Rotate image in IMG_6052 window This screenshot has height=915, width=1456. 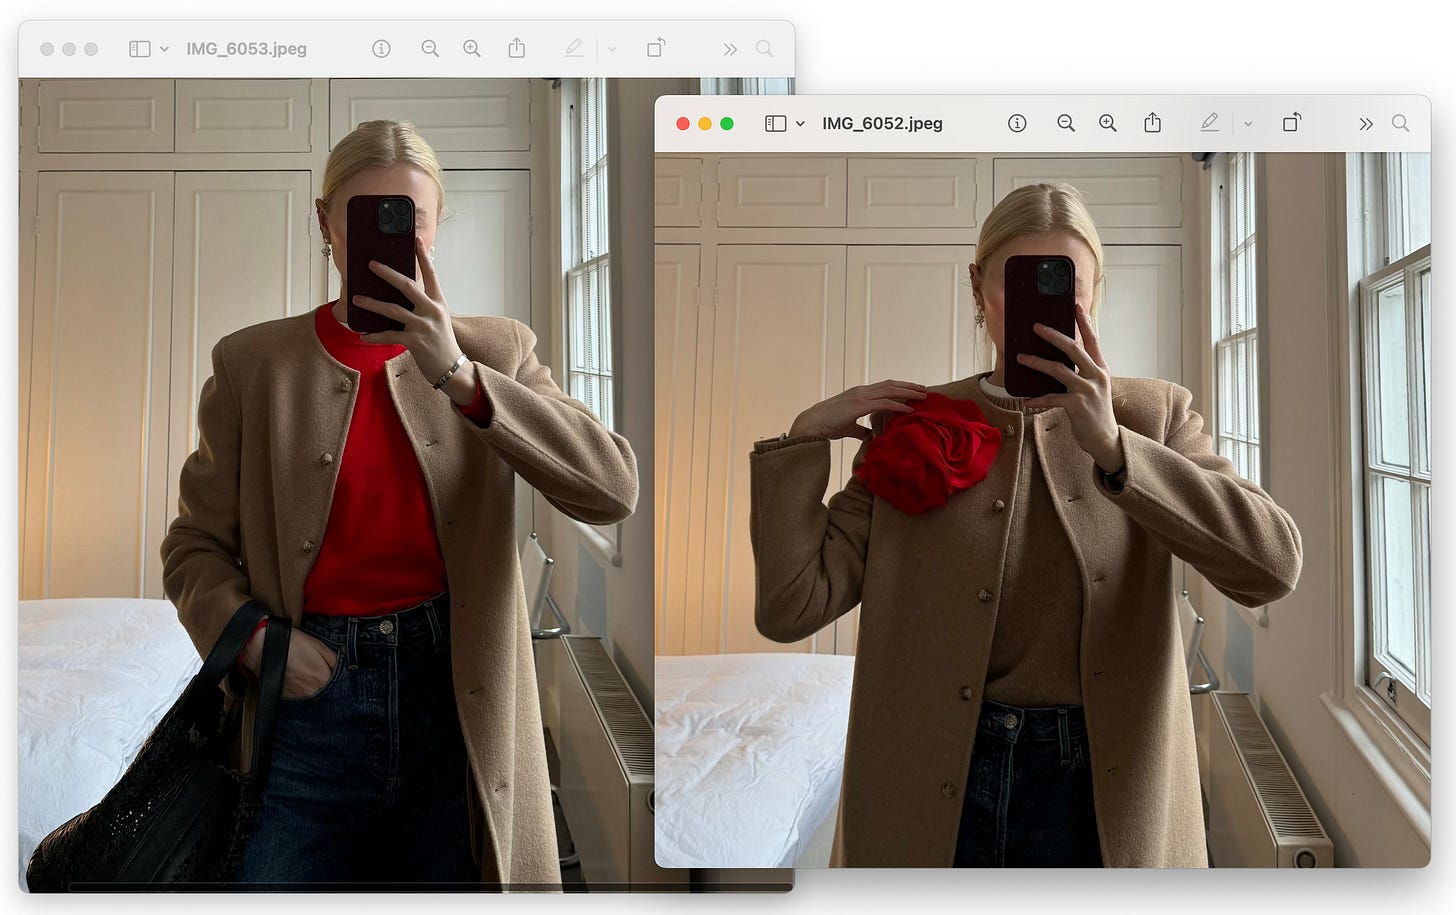click(x=1292, y=122)
